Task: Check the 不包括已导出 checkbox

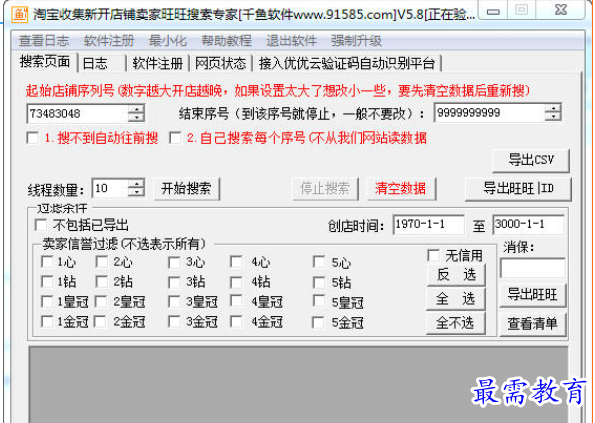Action: pyautogui.click(x=41, y=225)
